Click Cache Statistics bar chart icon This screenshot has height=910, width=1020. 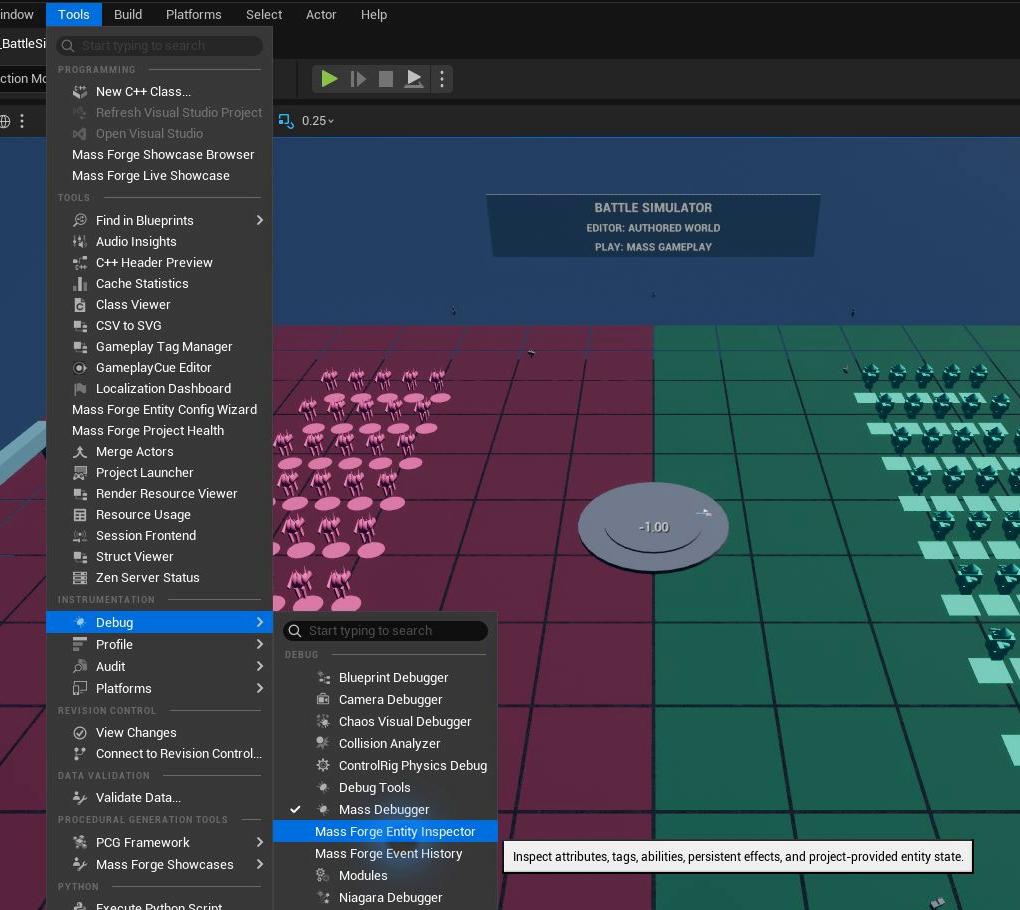point(79,284)
